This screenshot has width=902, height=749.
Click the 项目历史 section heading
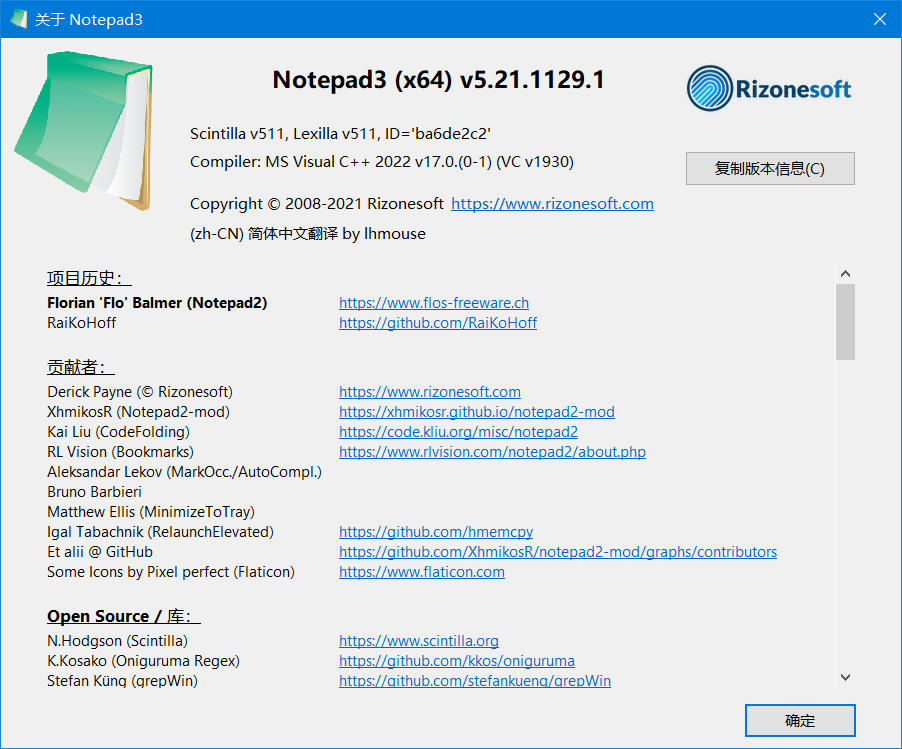[x=89, y=278]
